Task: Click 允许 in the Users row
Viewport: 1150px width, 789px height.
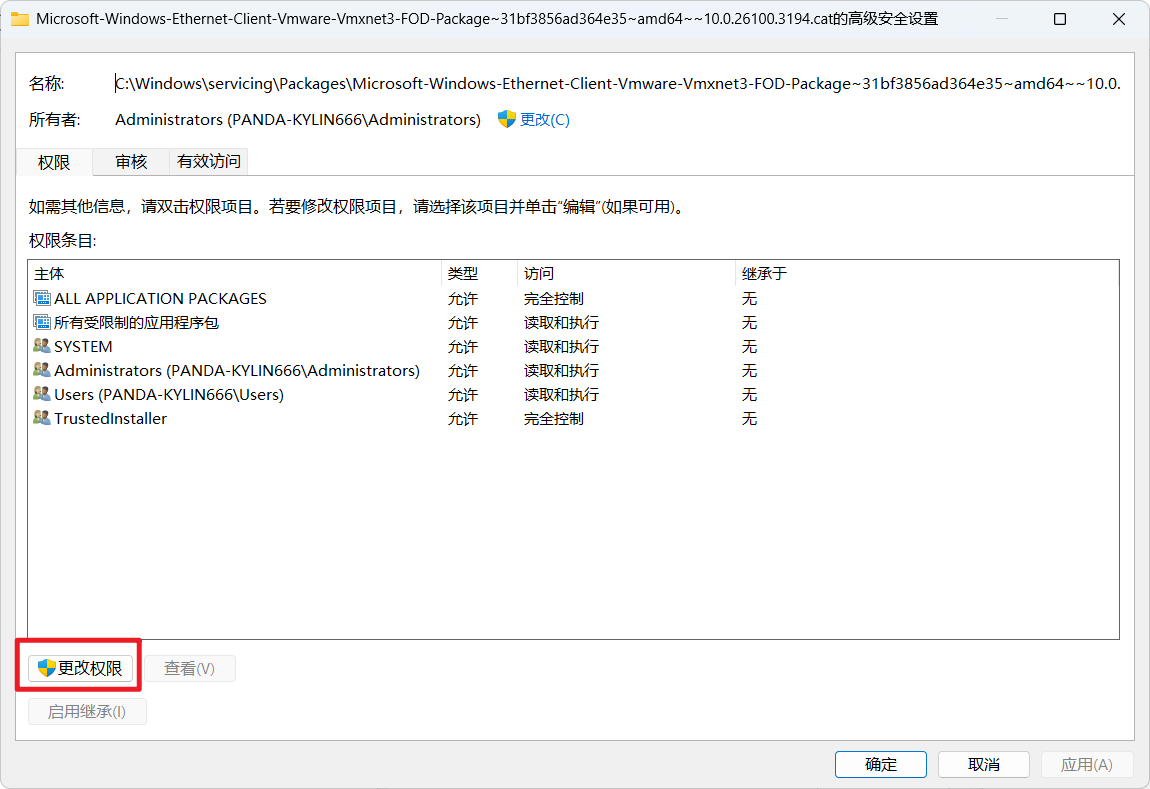Action: click(x=463, y=394)
